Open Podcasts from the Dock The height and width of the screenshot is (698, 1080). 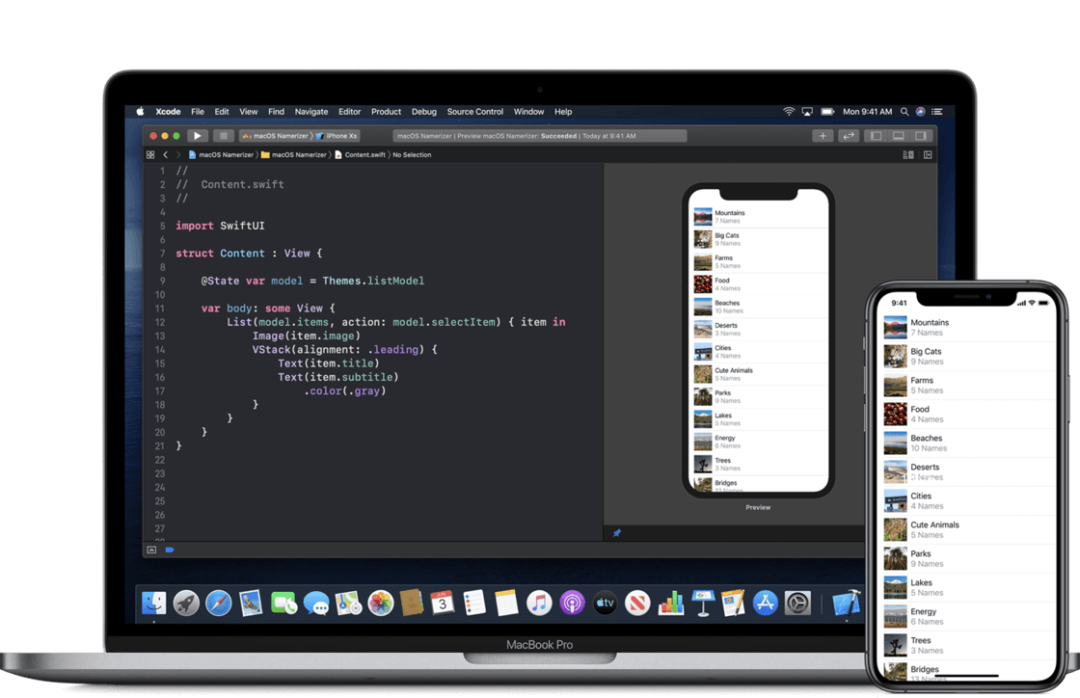tap(572, 603)
